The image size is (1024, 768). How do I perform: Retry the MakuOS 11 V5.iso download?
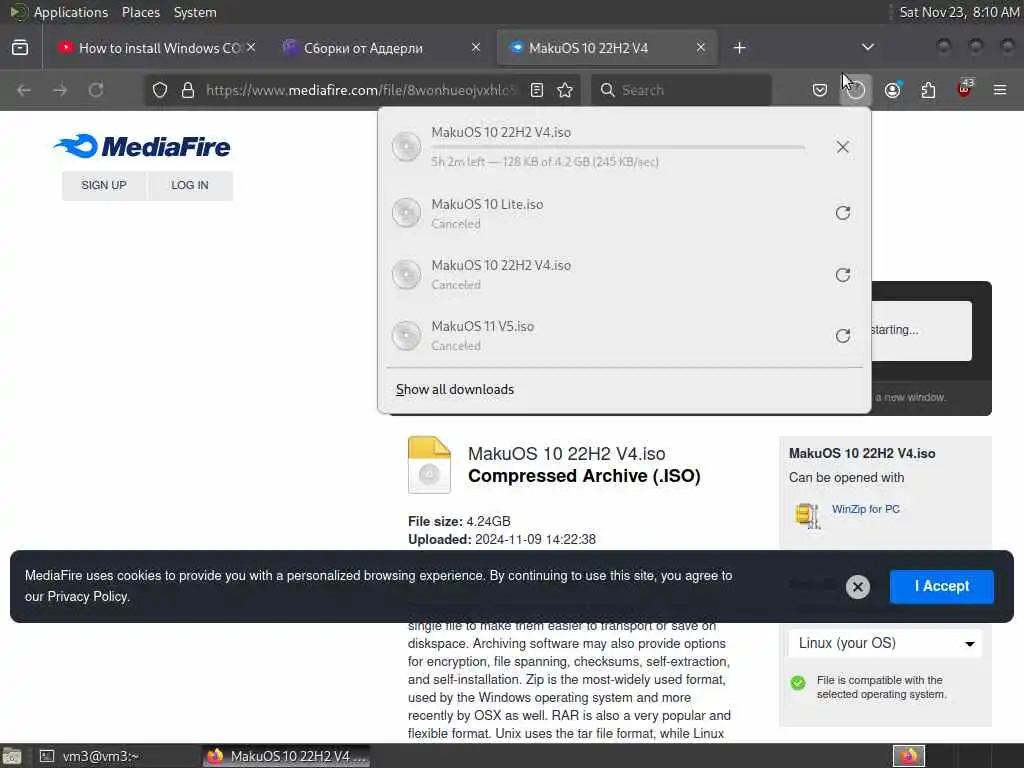click(x=843, y=336)
